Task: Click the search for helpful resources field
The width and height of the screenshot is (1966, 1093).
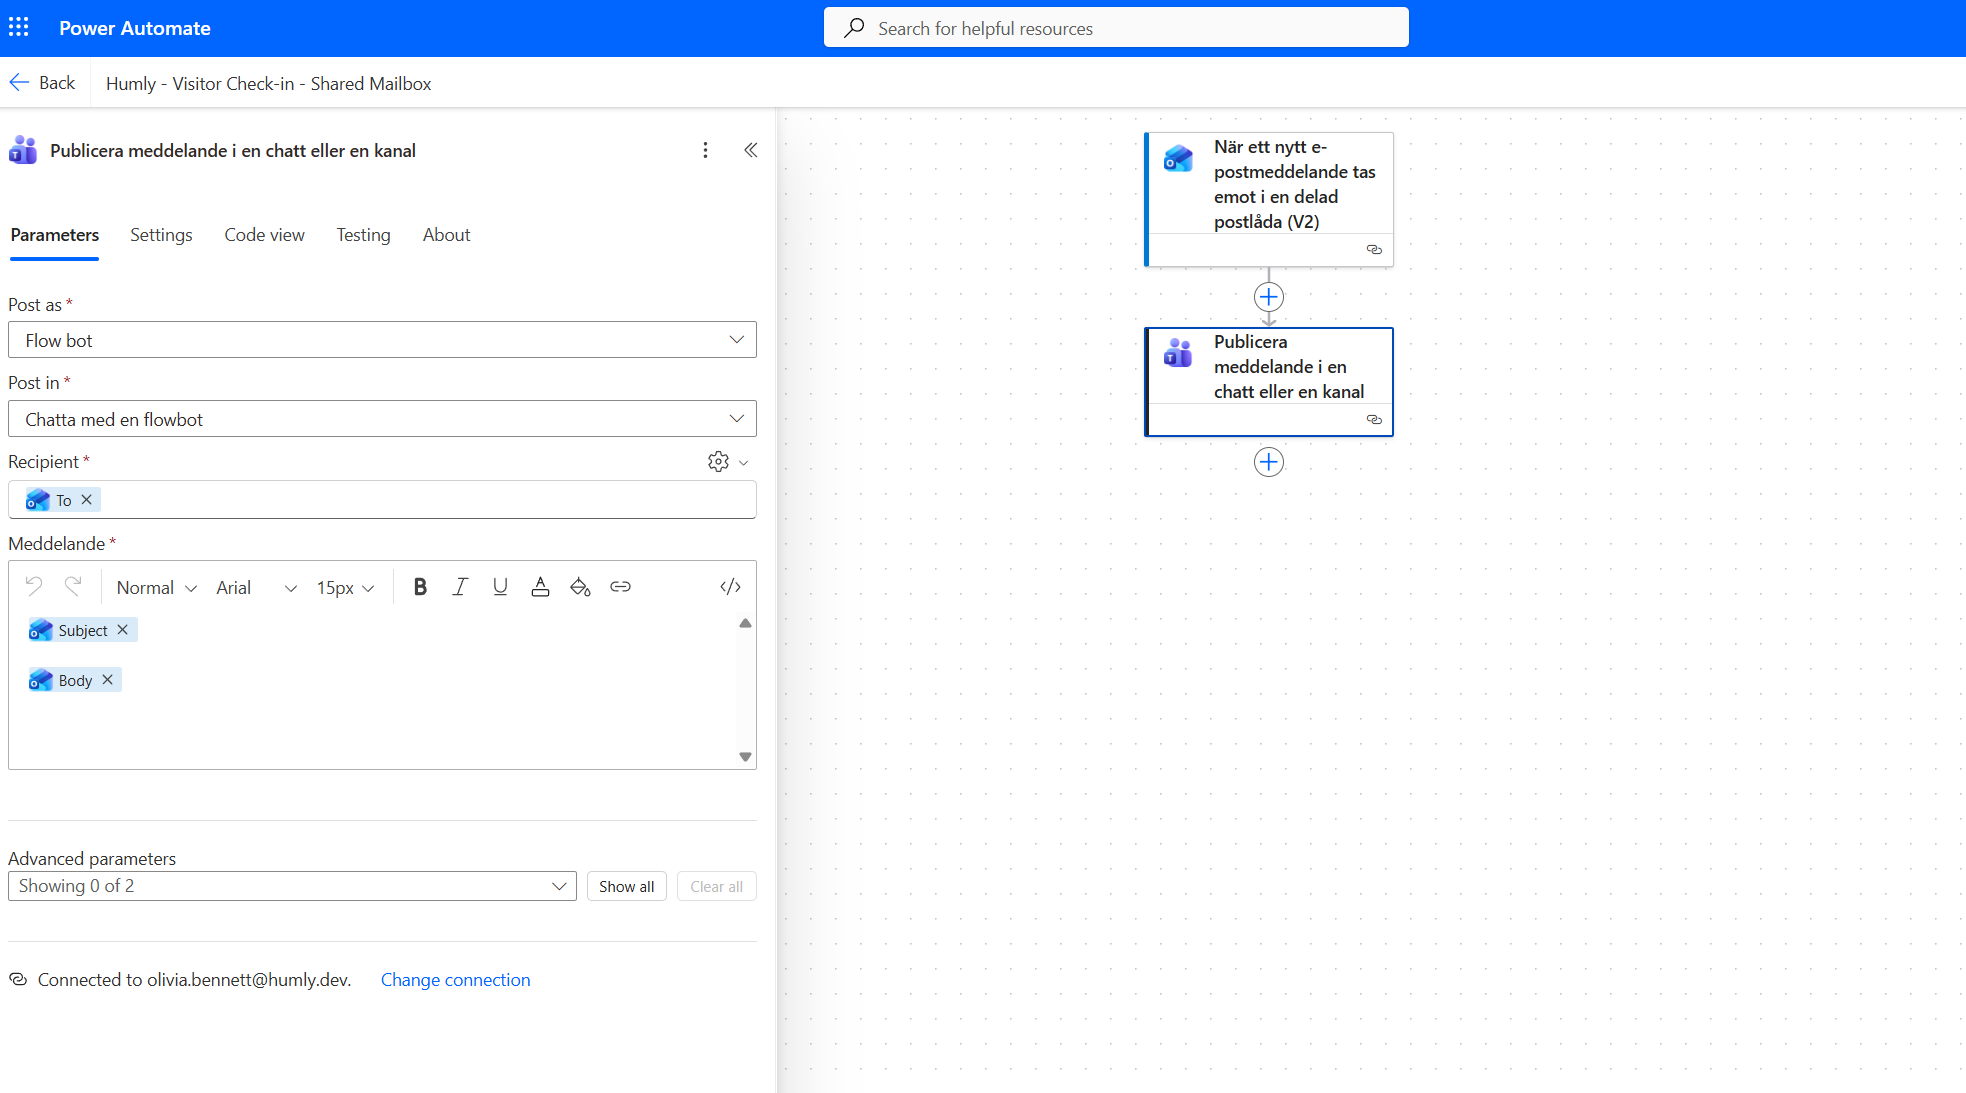Action: pyautogui.click(x=1116, y=28)
